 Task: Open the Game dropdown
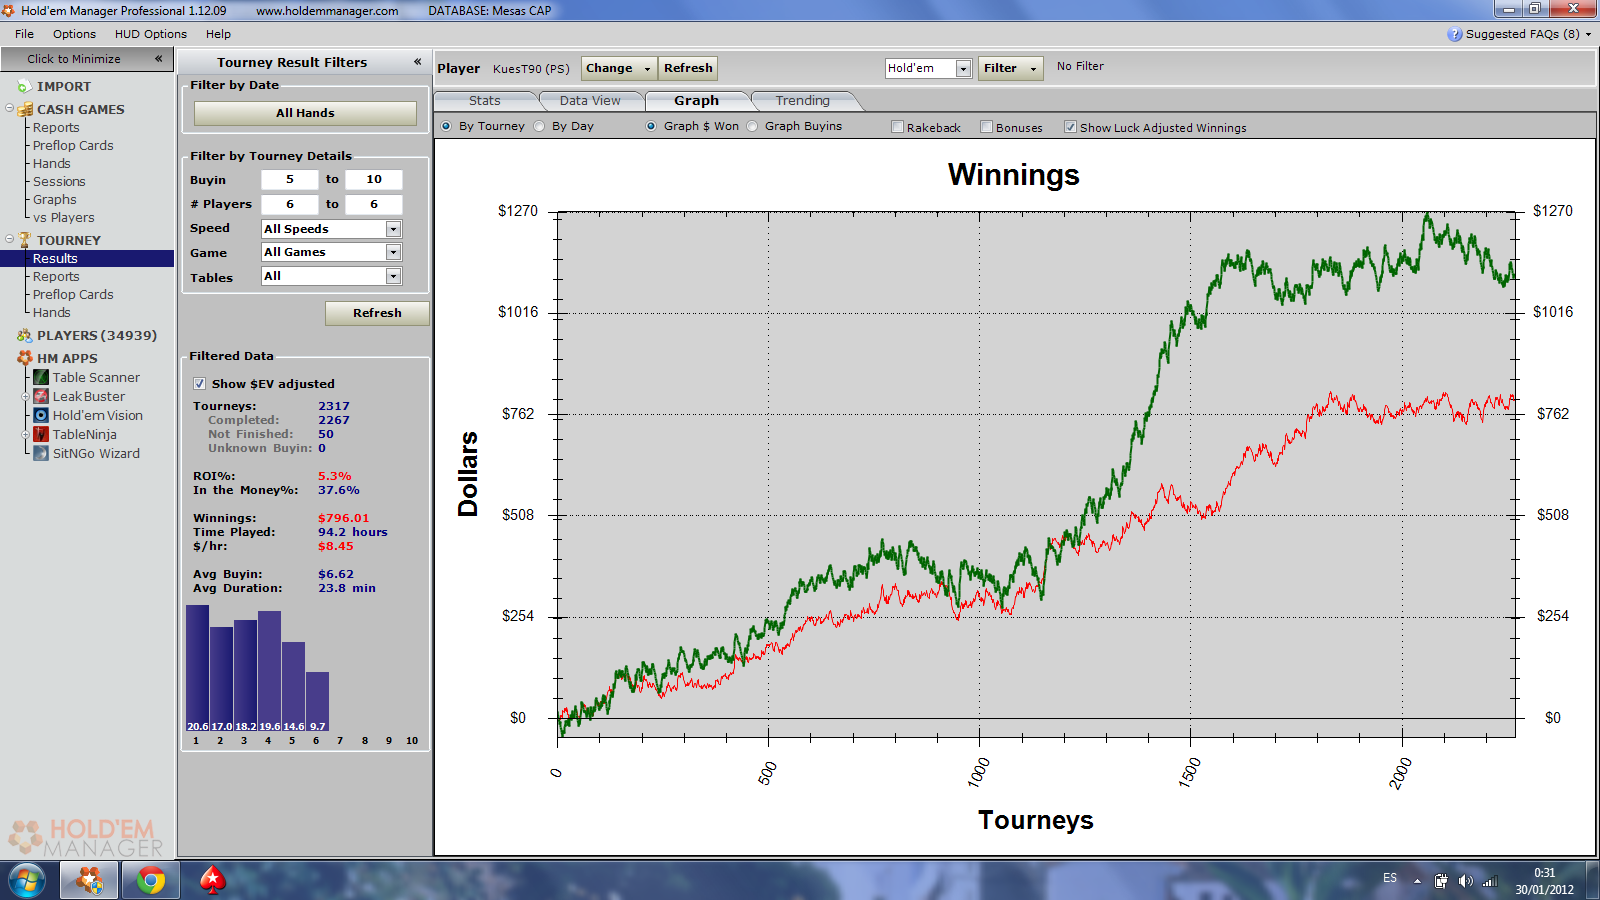(393, 252)
